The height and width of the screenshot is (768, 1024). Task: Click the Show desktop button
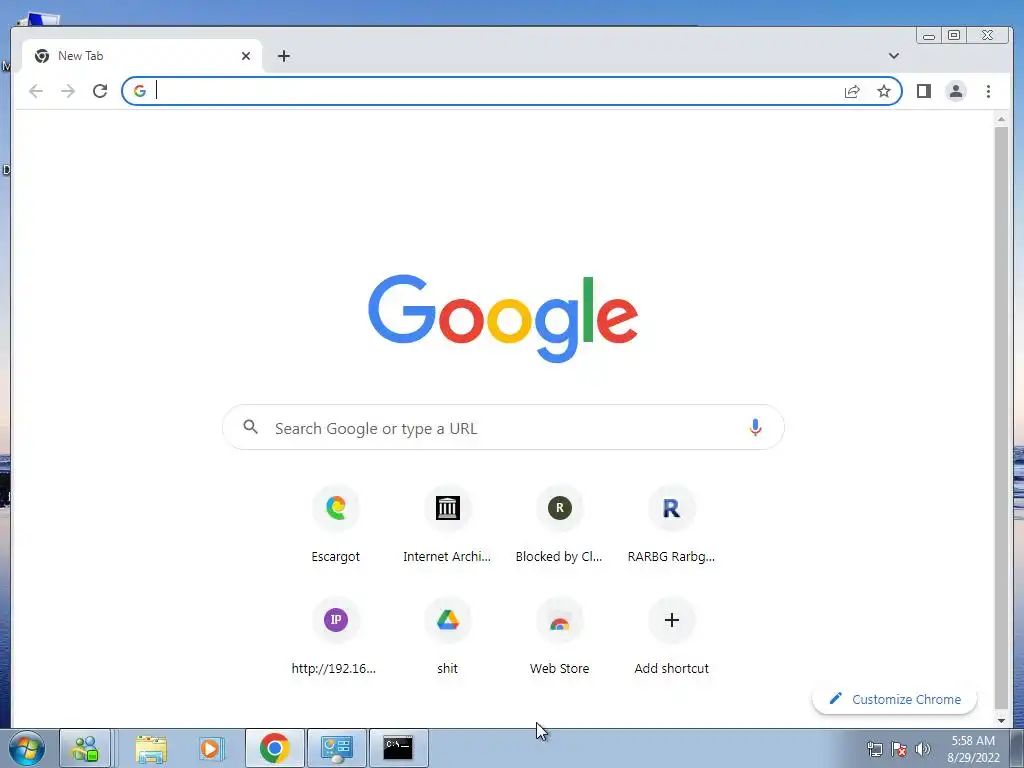[1019, 748]
